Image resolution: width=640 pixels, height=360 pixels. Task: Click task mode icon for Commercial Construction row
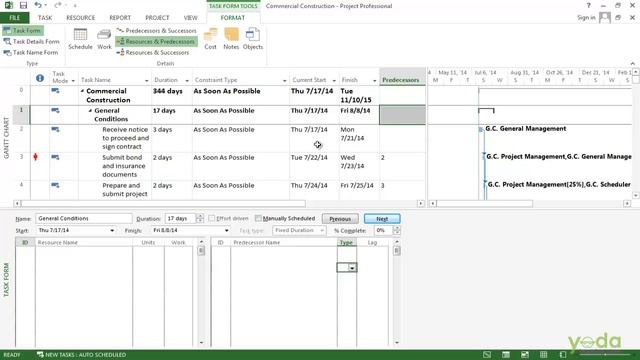point(55,91)
